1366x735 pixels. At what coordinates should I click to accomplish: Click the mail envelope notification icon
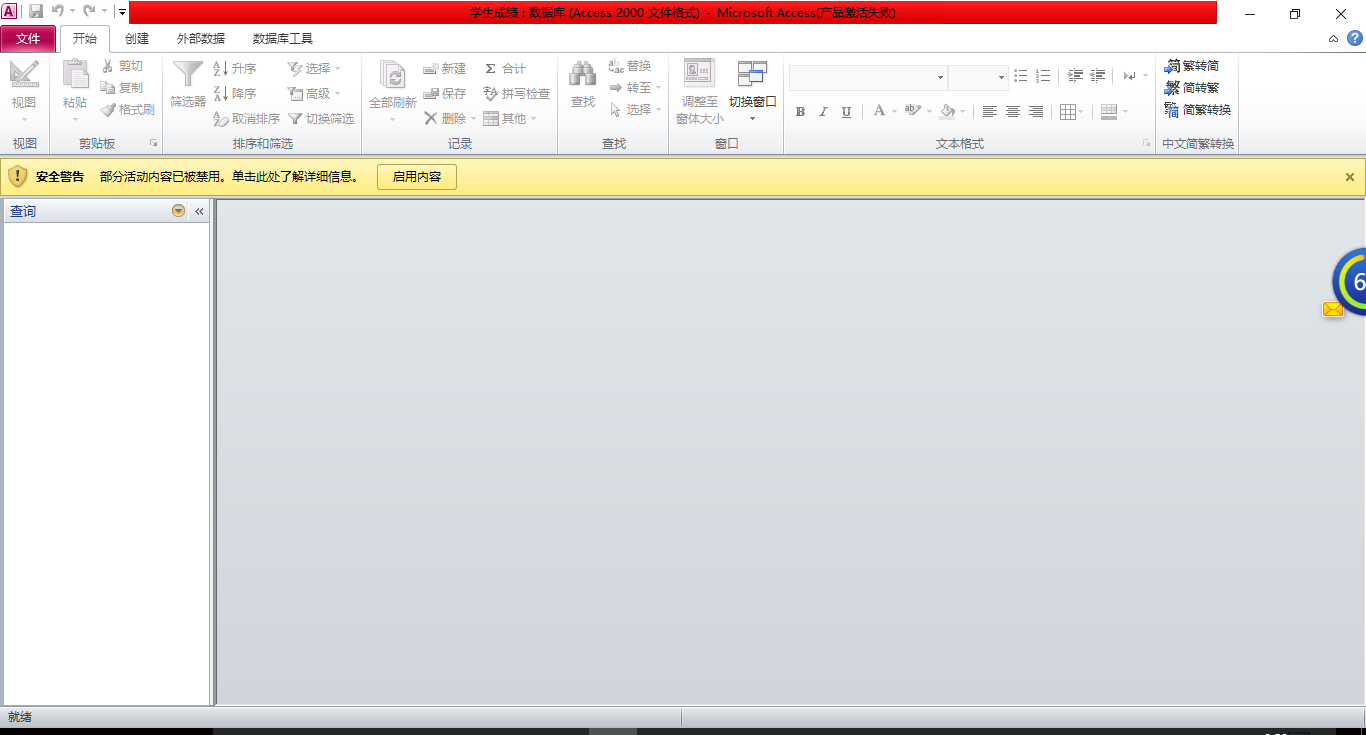click(1333, 309)
